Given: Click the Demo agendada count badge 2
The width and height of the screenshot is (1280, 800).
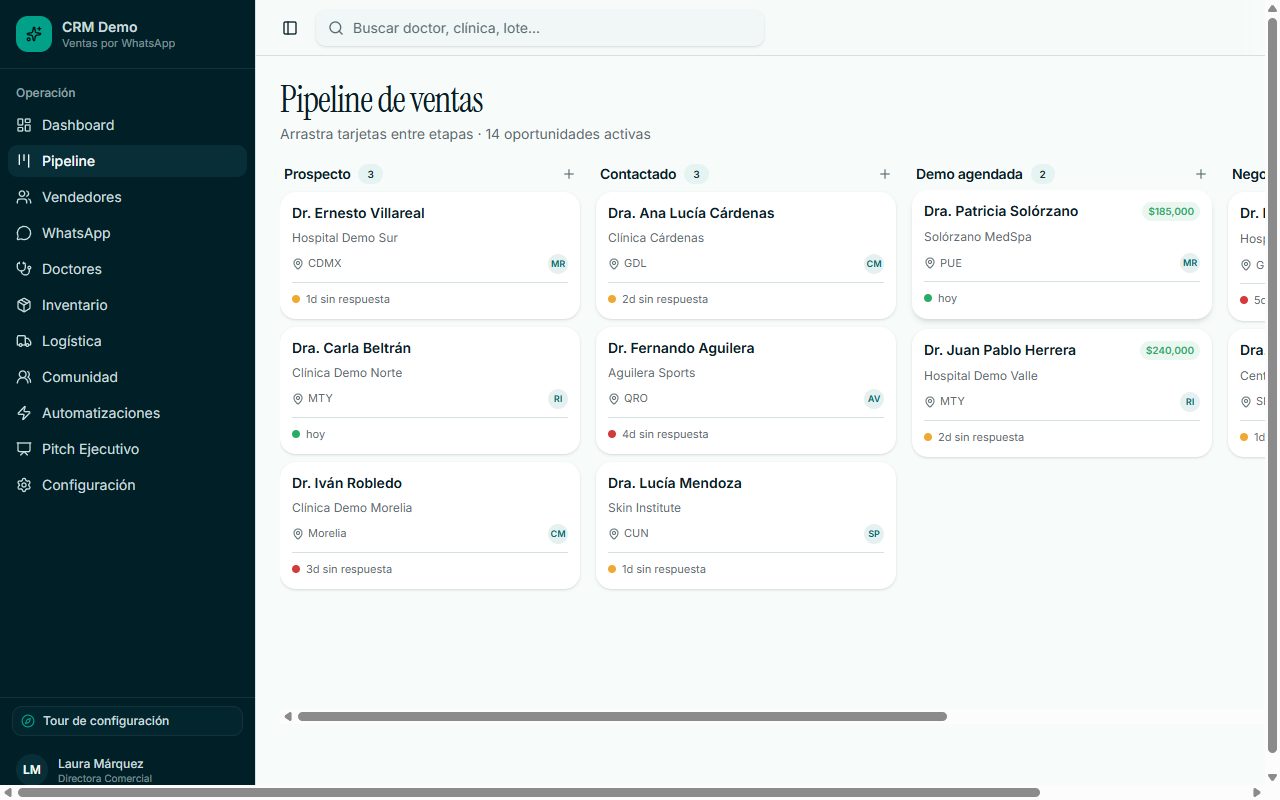Looking at the screenshot, I should (x=1042, y=174).
